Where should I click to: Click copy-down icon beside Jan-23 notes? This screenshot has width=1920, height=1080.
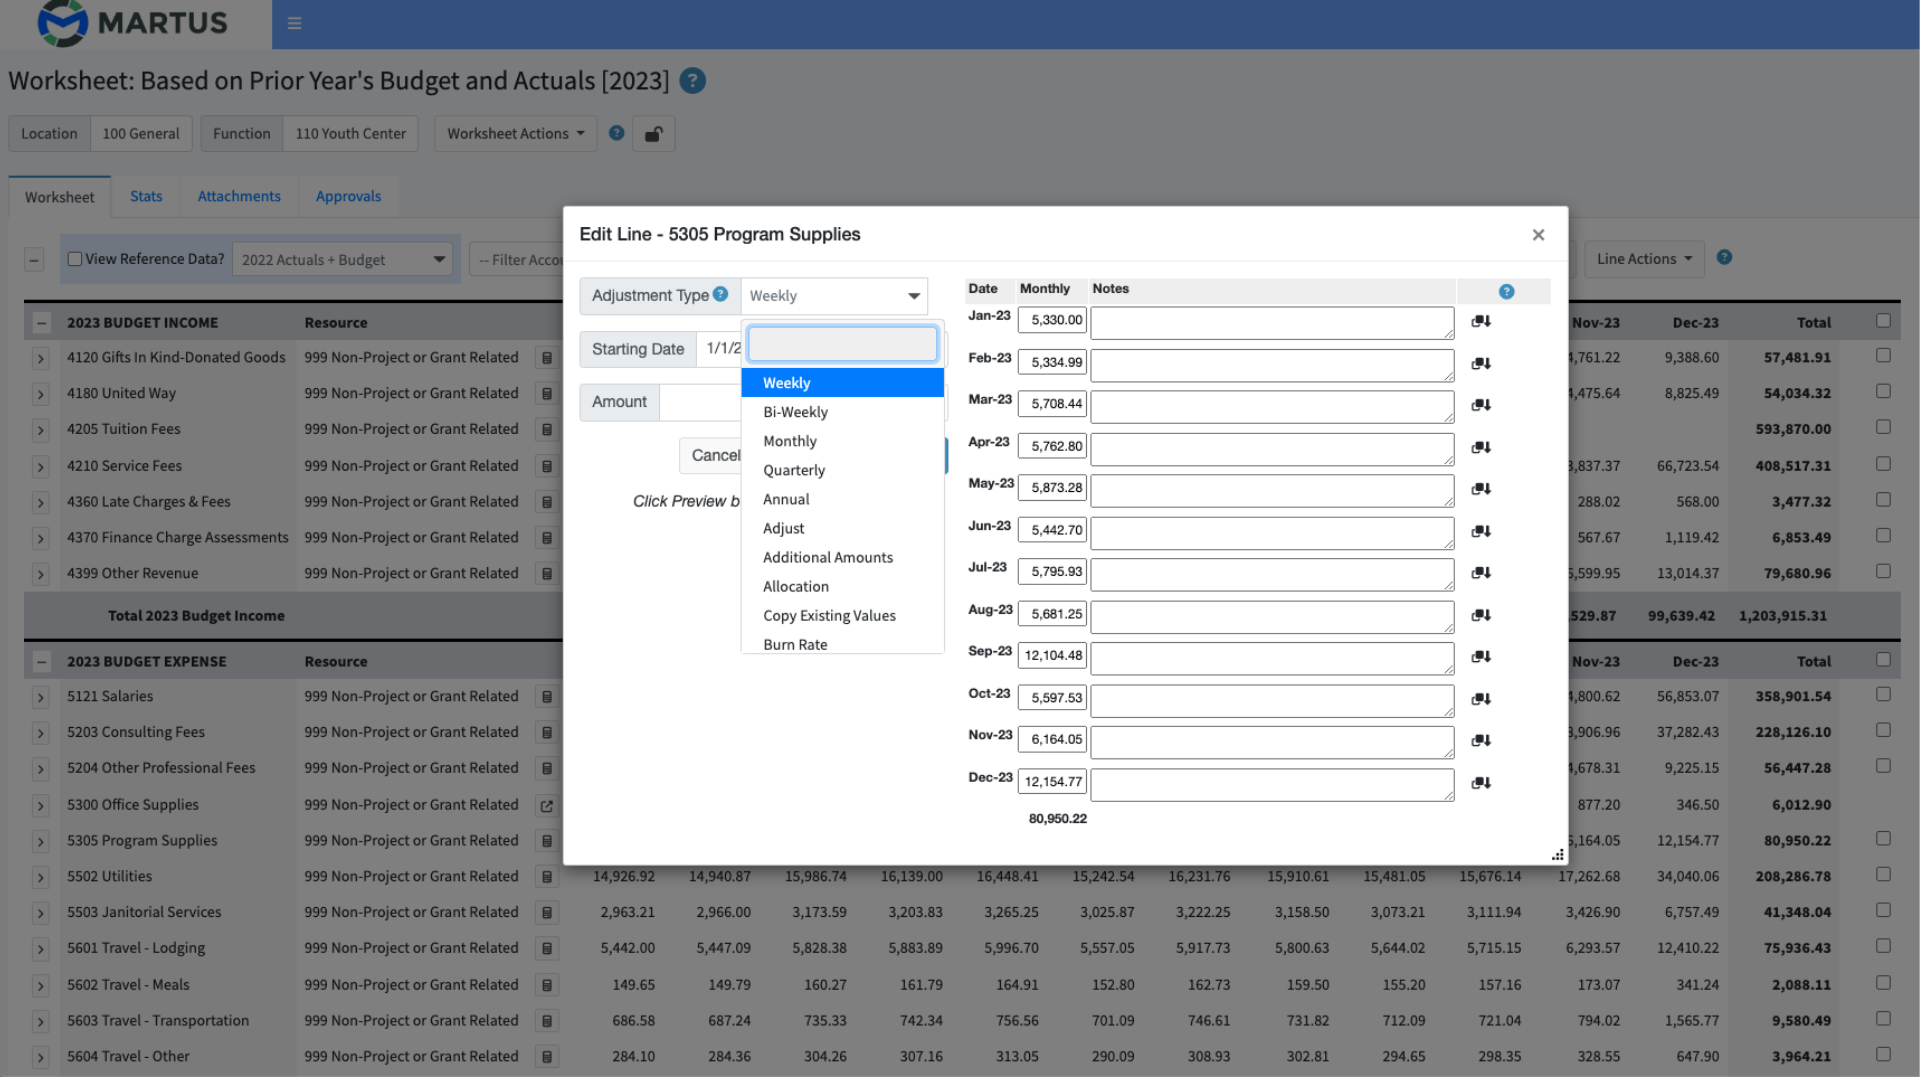pyautogui.click(x=1480, y=321)
